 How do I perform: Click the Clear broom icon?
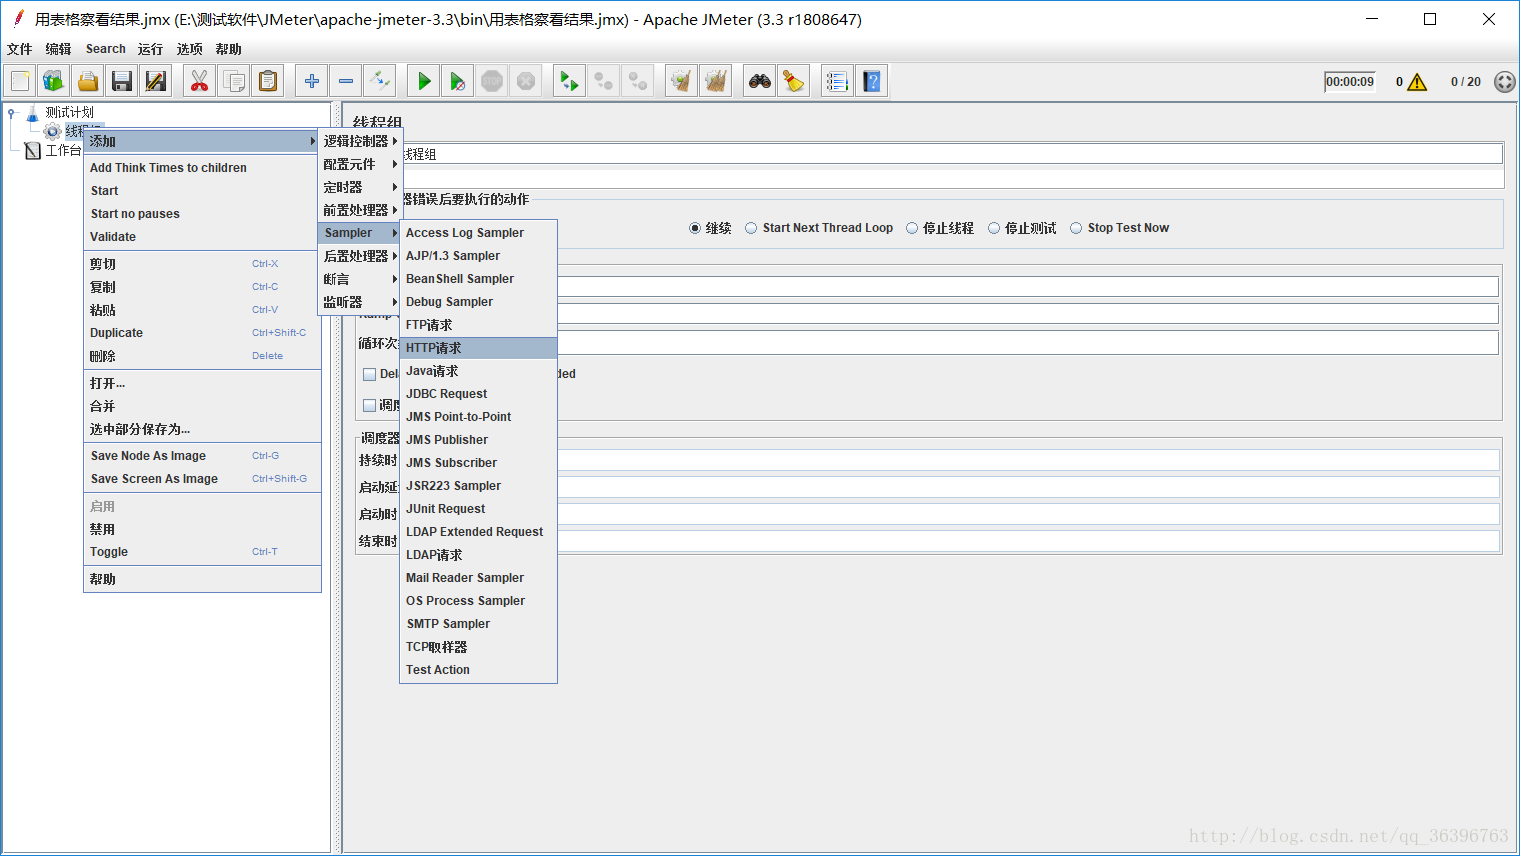682,81
